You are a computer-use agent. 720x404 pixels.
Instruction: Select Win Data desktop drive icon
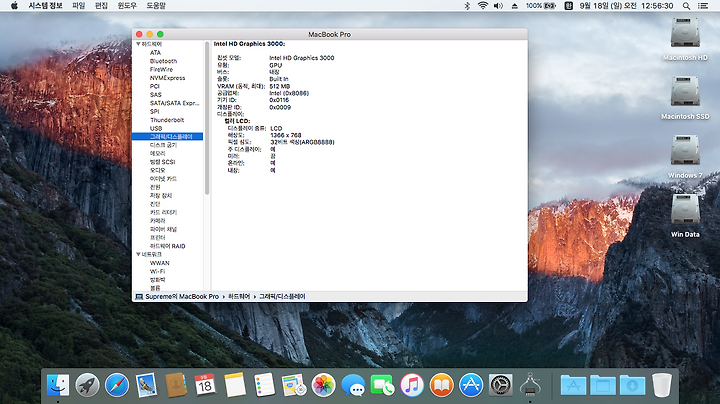[685, 209]
